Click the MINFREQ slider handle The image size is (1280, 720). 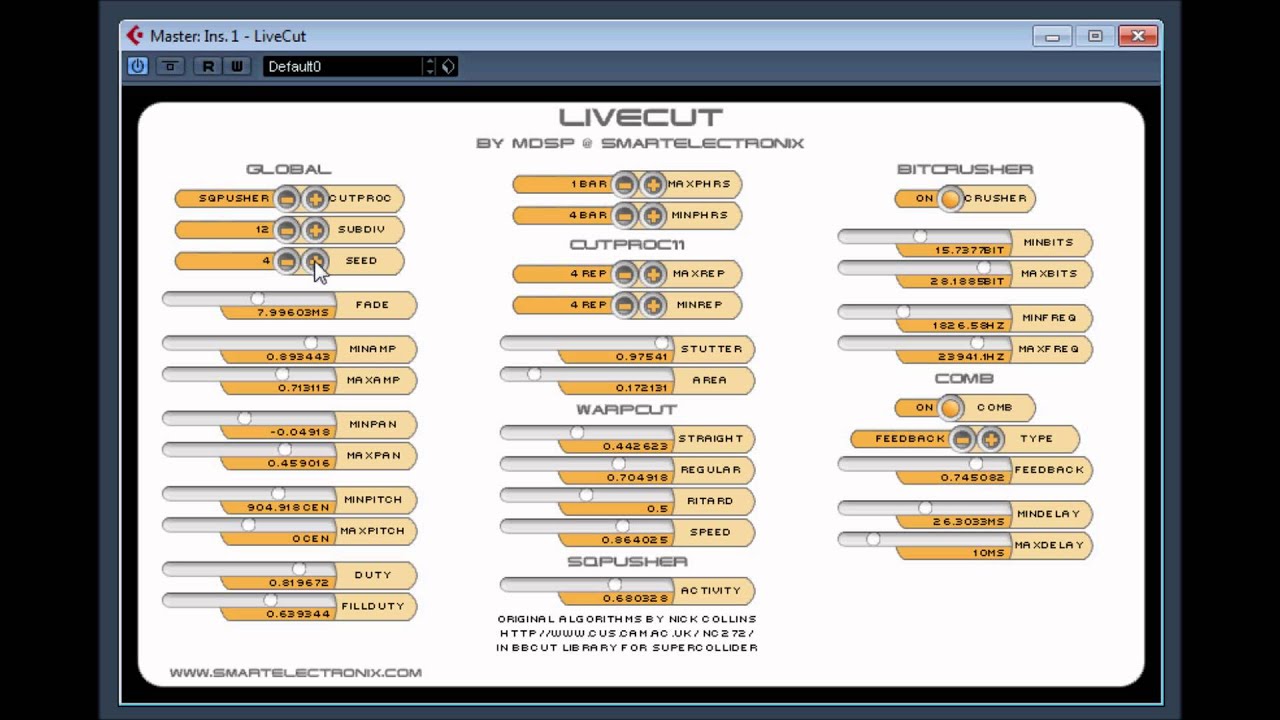[903, 312]
